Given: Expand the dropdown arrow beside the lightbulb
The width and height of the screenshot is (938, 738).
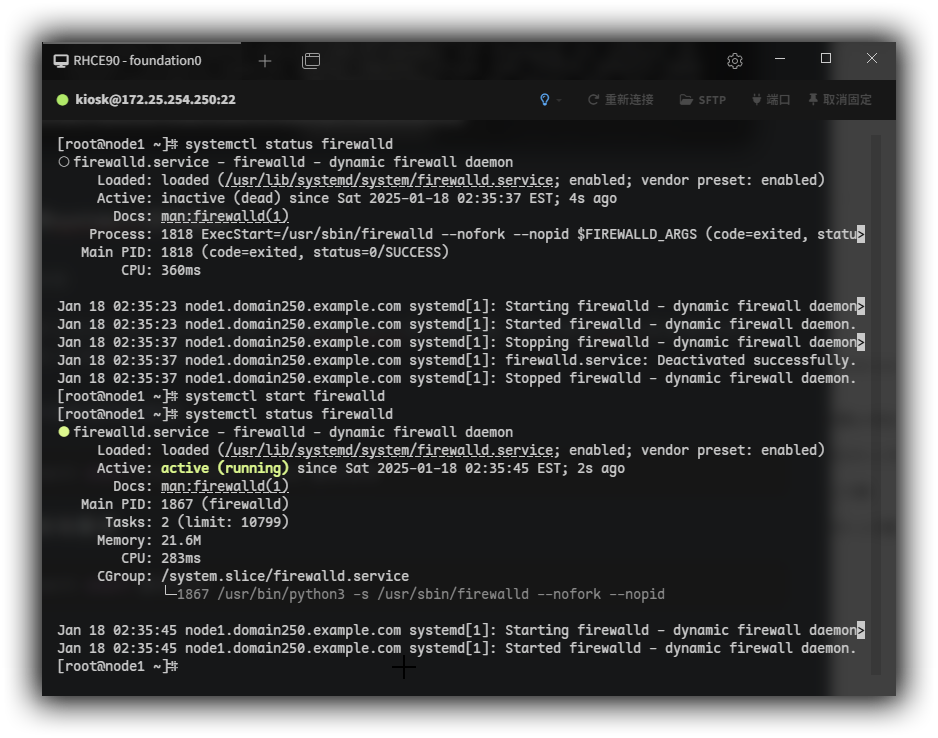Looking at the screenshot, I should [x=559, y=100].
